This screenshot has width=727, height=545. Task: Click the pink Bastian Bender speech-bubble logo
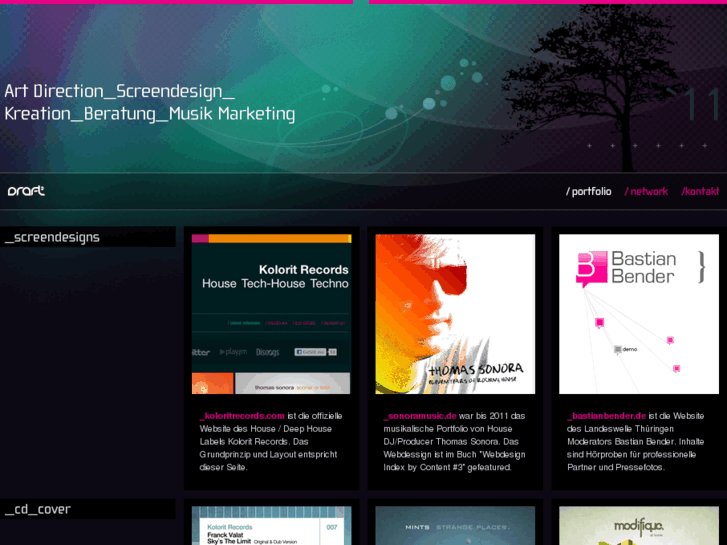(x=592, y=269)
